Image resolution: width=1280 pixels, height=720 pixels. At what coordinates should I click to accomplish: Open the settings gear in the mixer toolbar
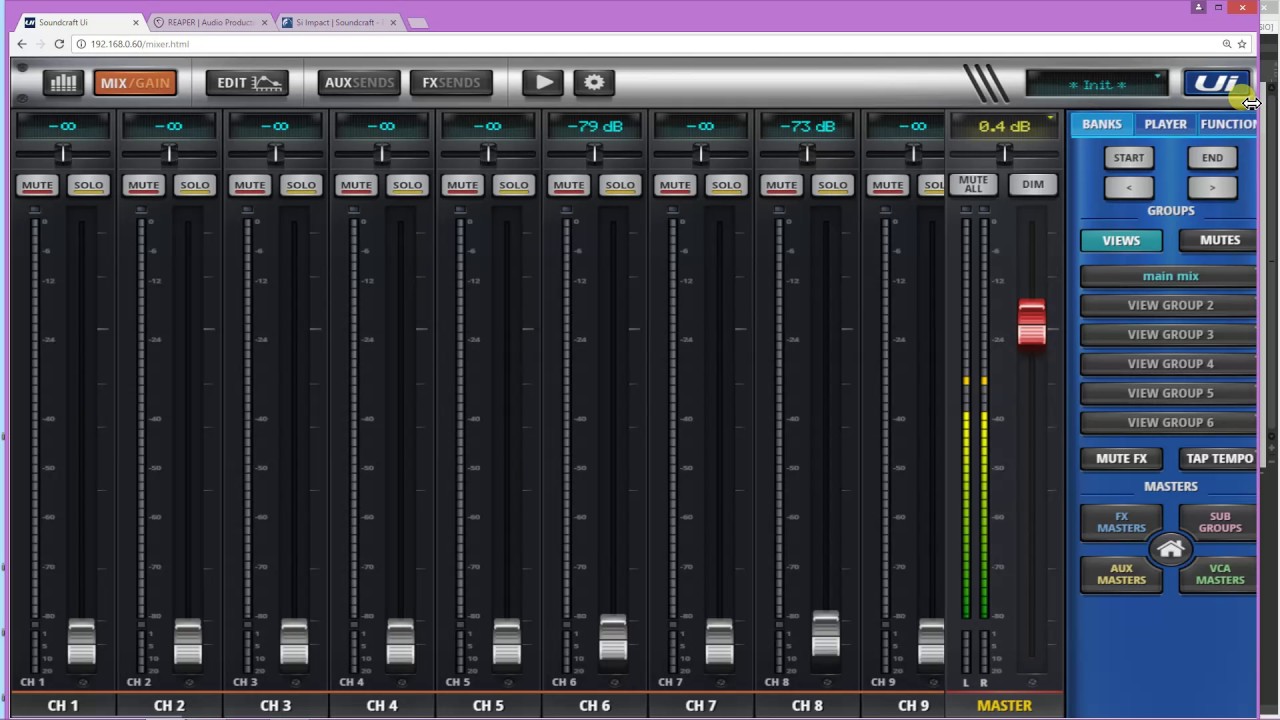tap(594, 83)
